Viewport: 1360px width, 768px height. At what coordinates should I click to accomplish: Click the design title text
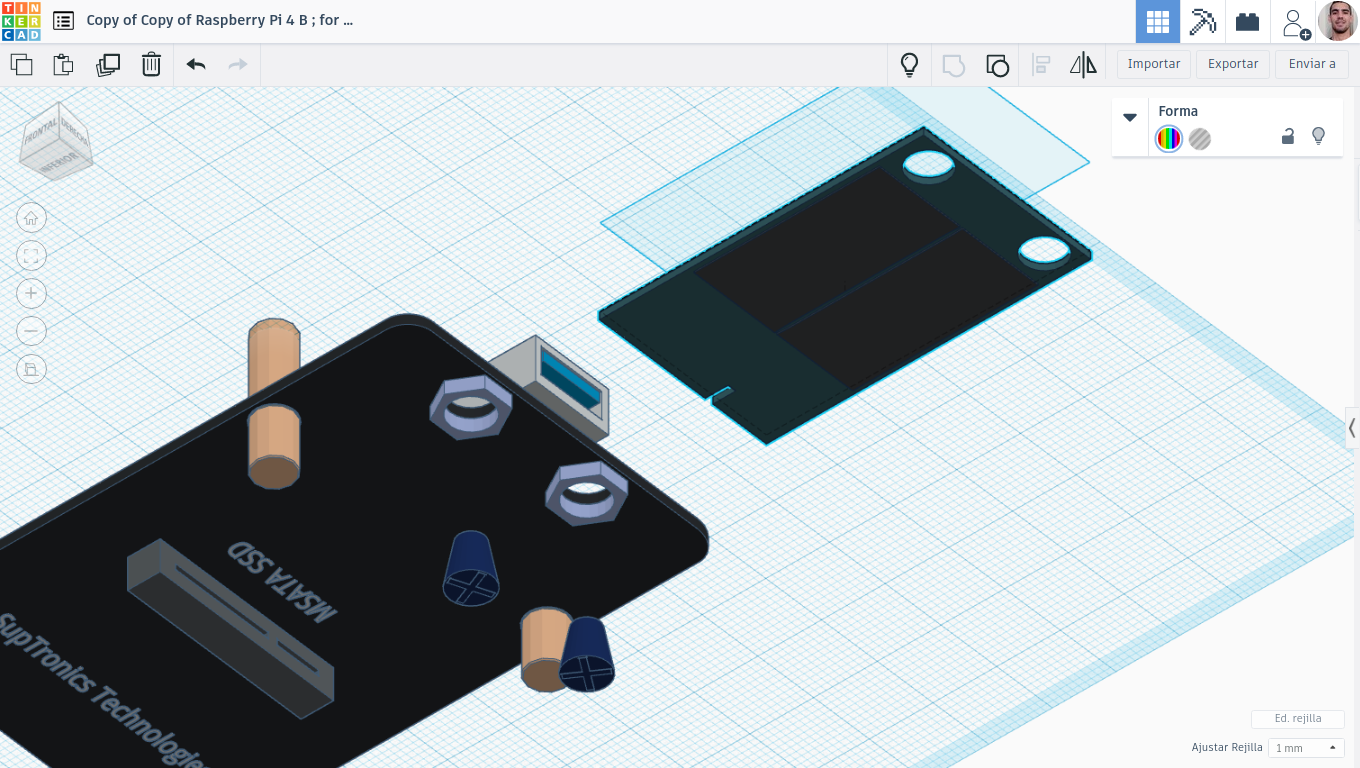click(220, 20)
